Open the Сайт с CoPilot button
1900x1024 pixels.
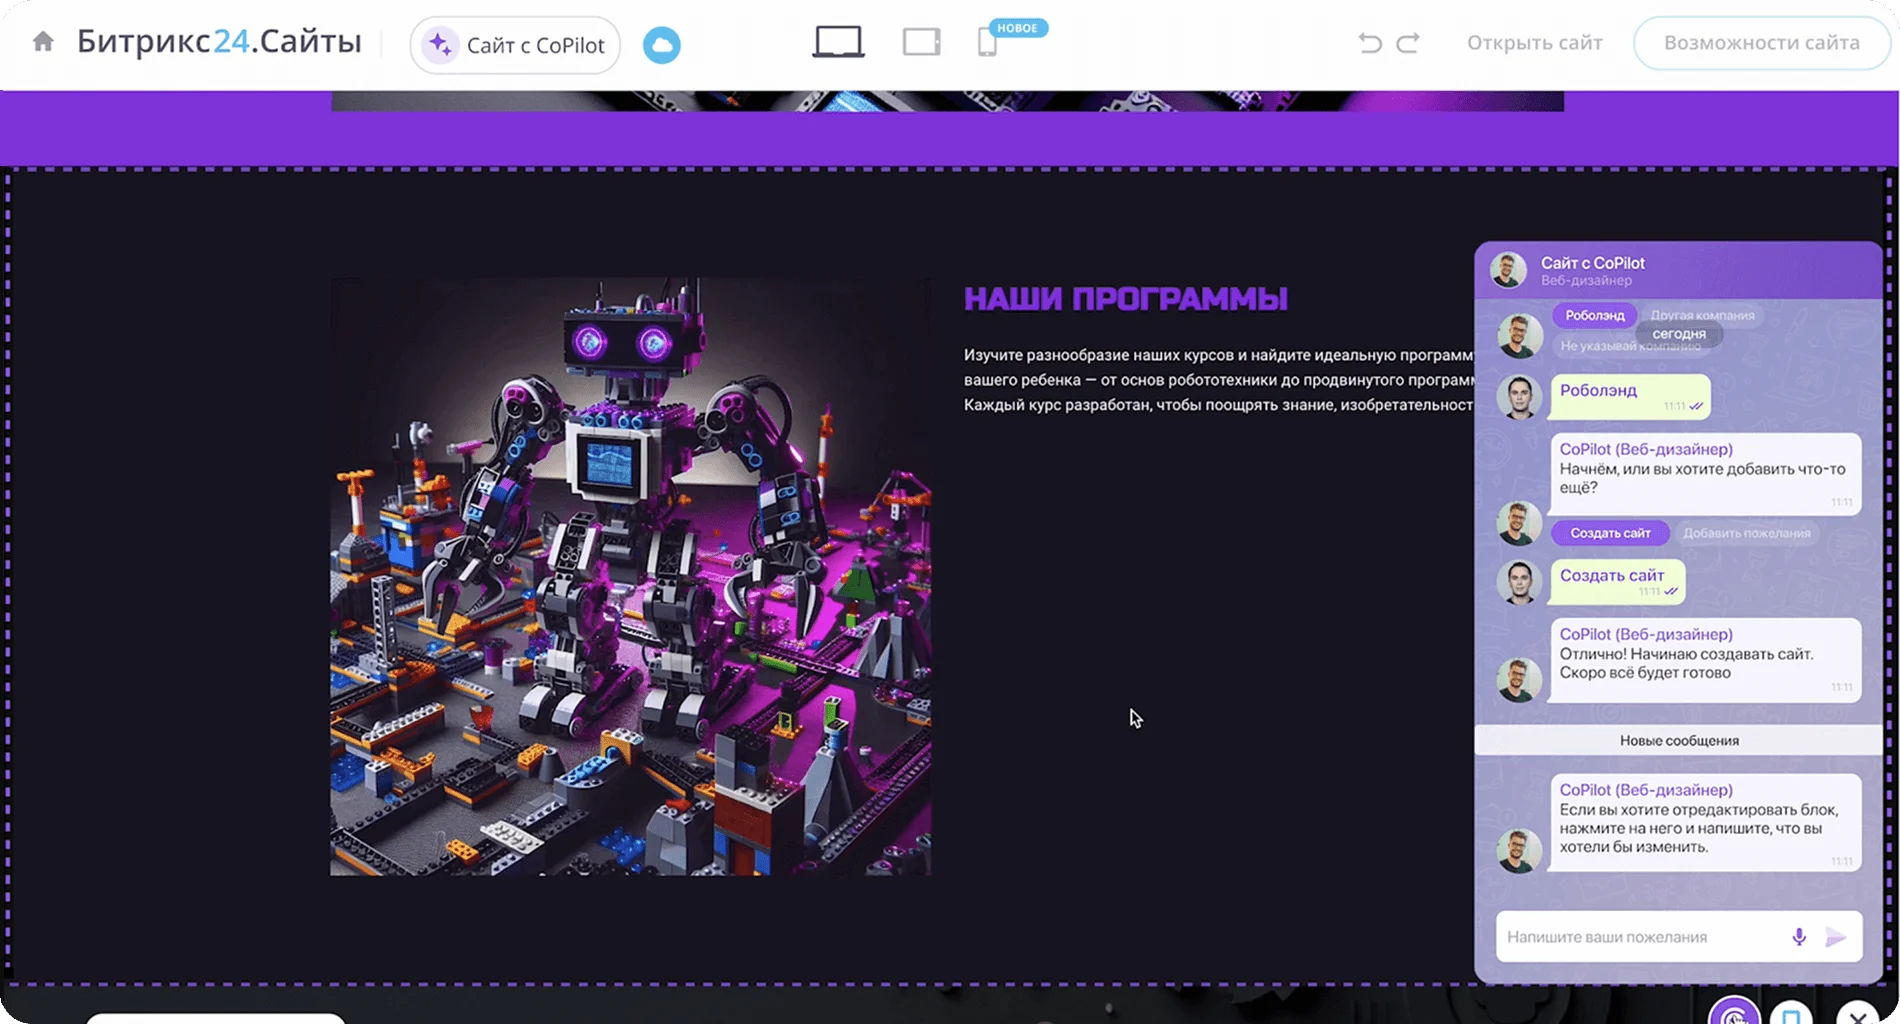515,45
